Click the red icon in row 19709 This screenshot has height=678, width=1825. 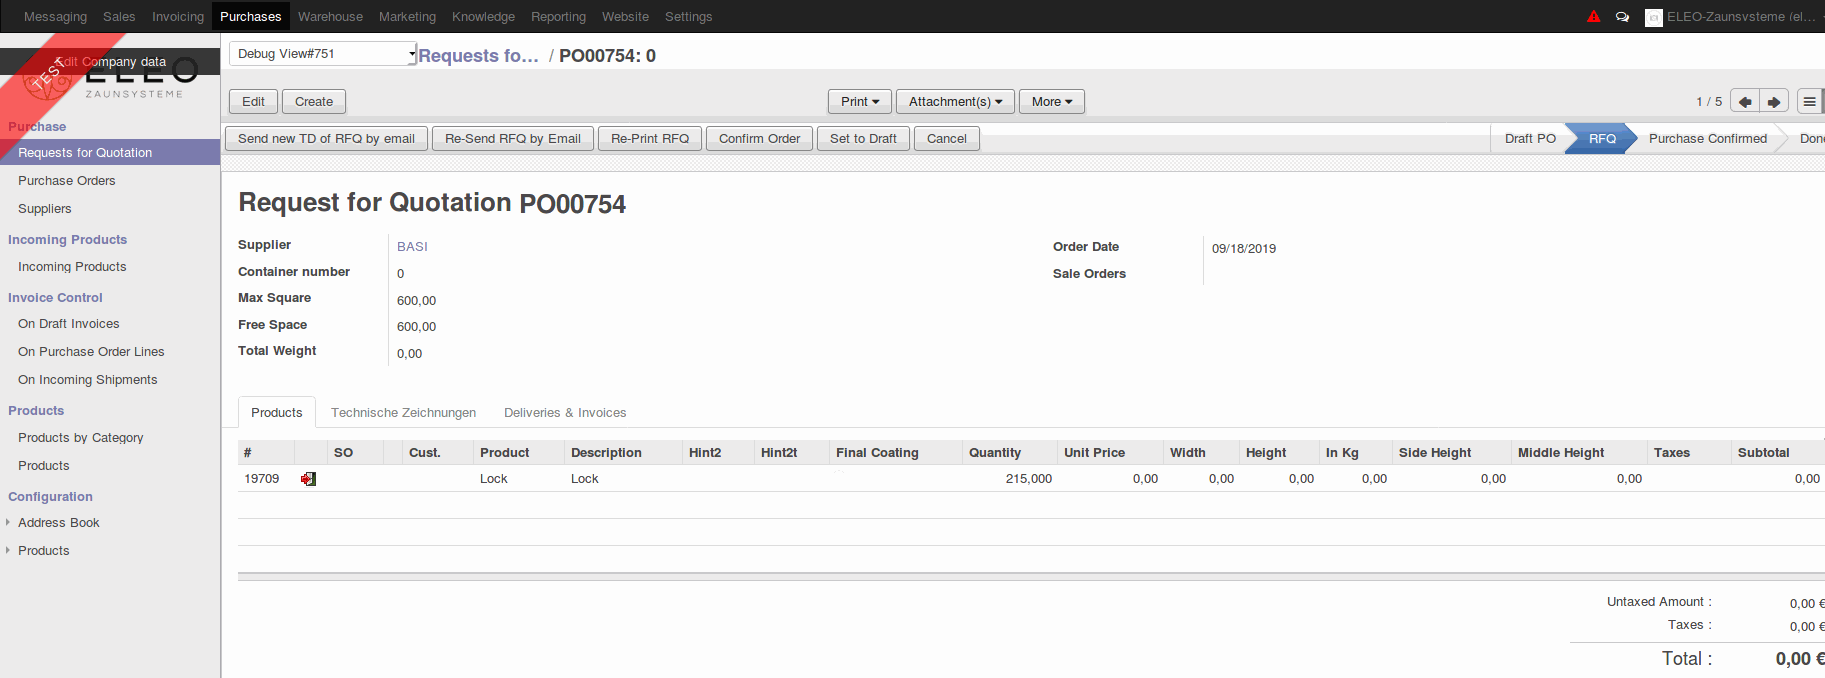click(x=308, y=479)
